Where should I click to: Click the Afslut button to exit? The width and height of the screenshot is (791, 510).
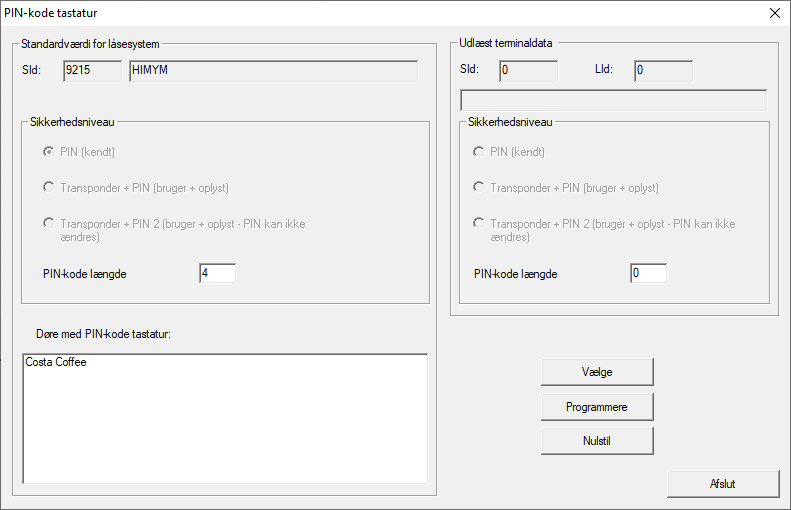[x=722, y=483]
